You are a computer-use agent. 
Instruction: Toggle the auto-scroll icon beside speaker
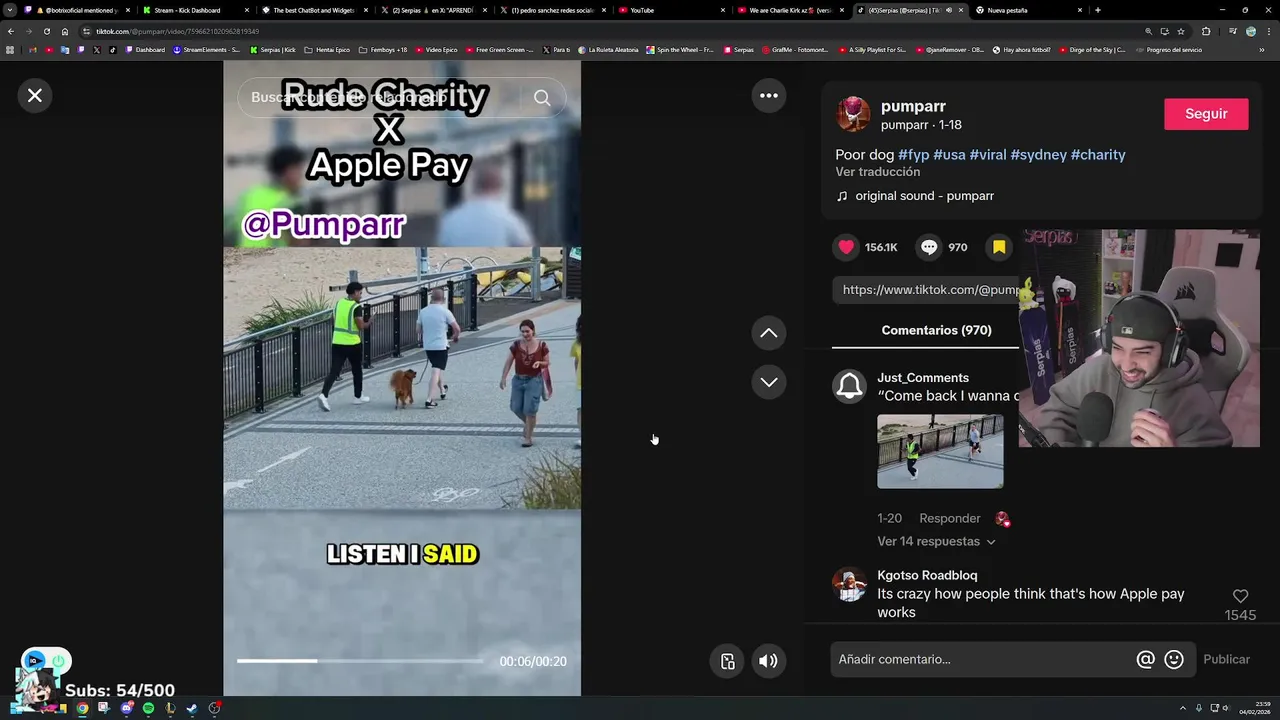pos(727,660)
